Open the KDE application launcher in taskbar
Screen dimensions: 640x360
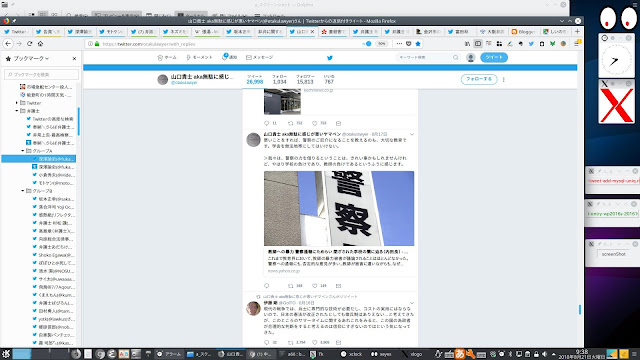[x=6, y=354]
